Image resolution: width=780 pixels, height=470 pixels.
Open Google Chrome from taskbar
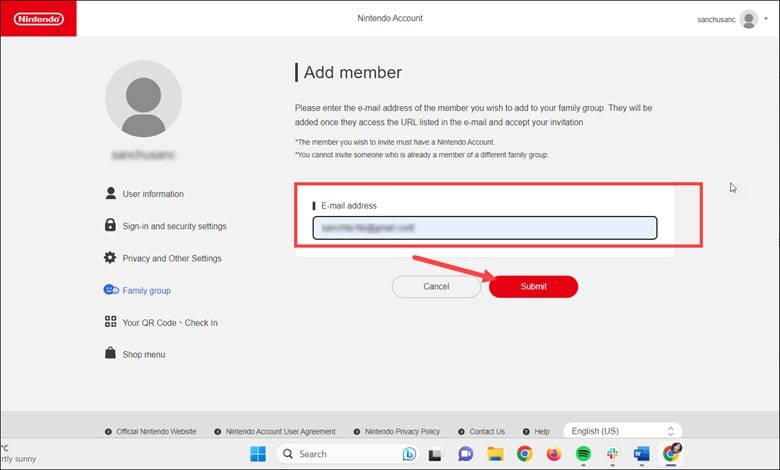[524, 454]
